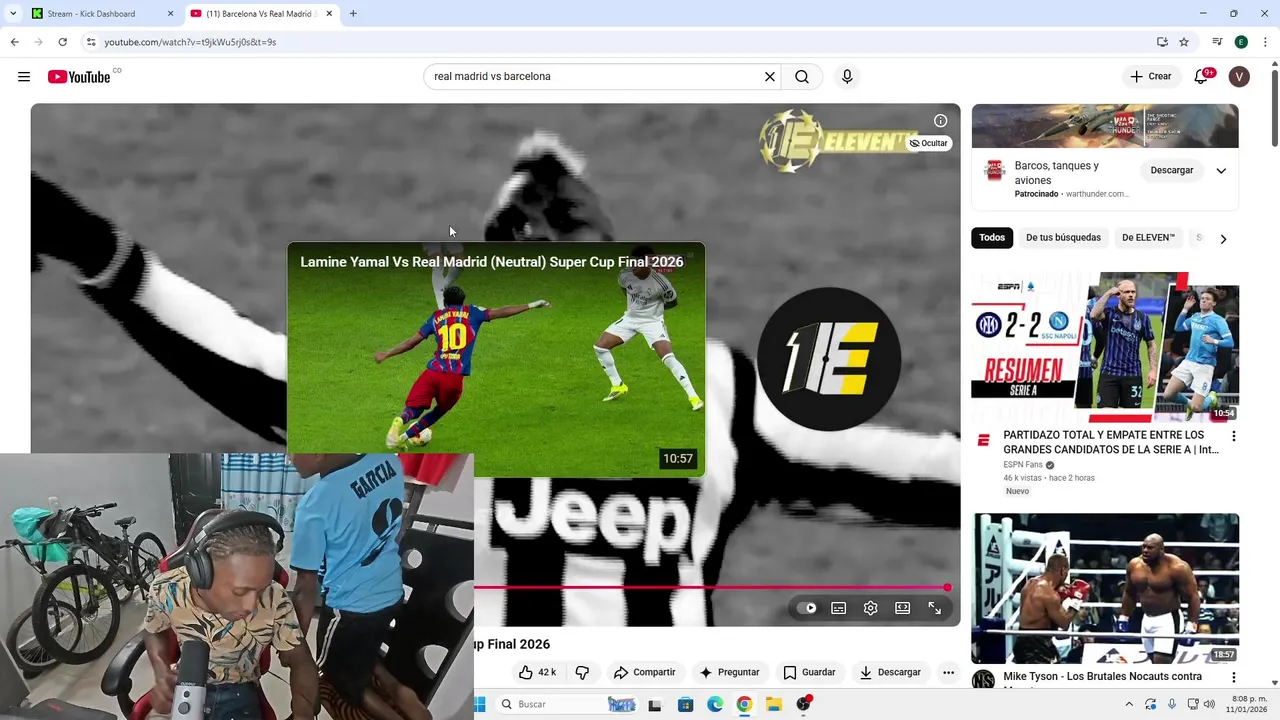Image resolution: width=1280 pixels, height=720 pixels.
Task: Open ESPN Fans channel link
Action: 1023,465
